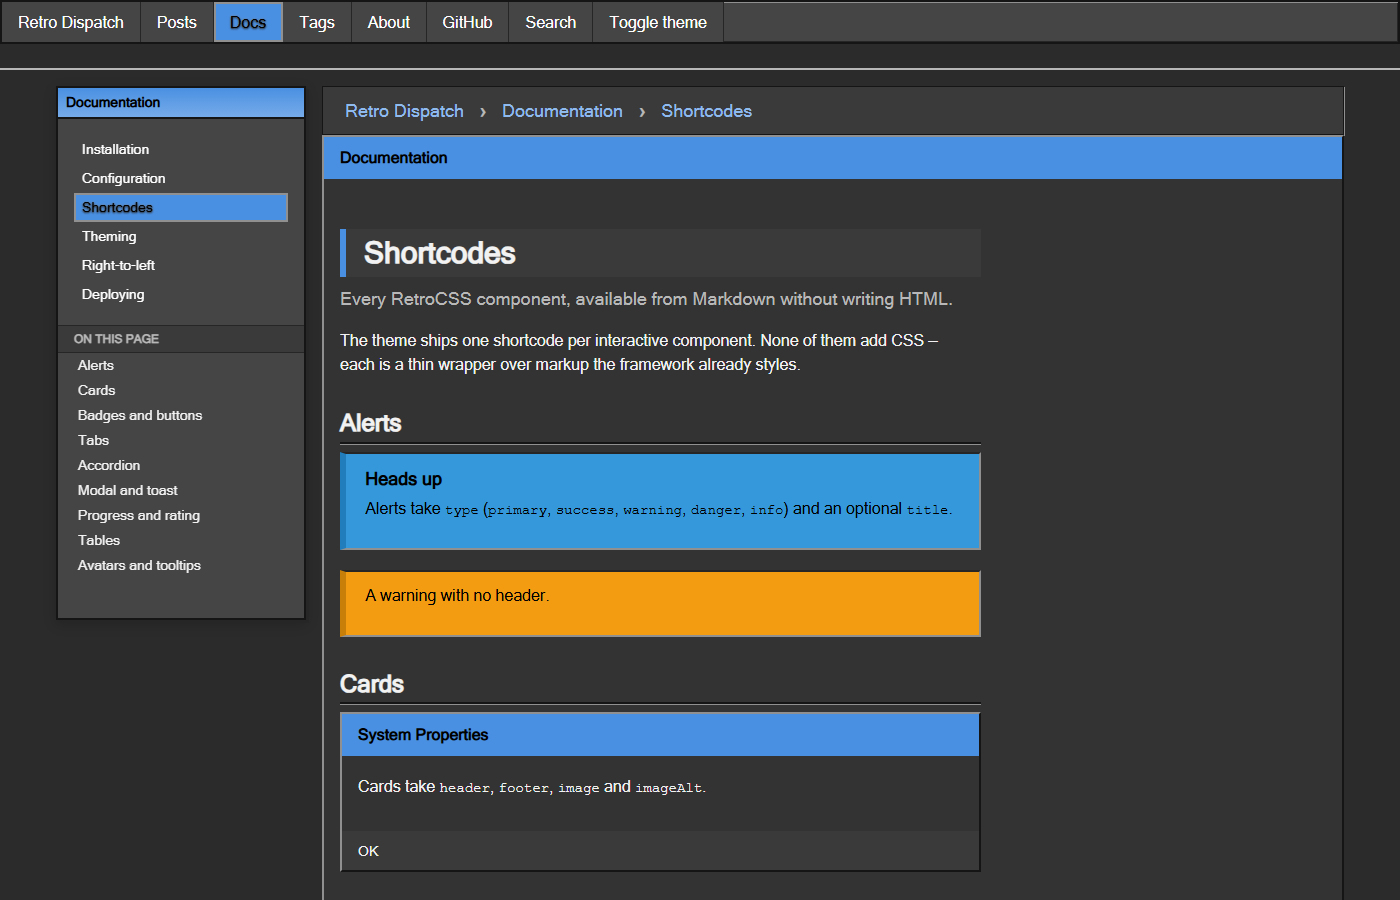Toggle theme using the navbar button
1400x900 pixels.
658,22
